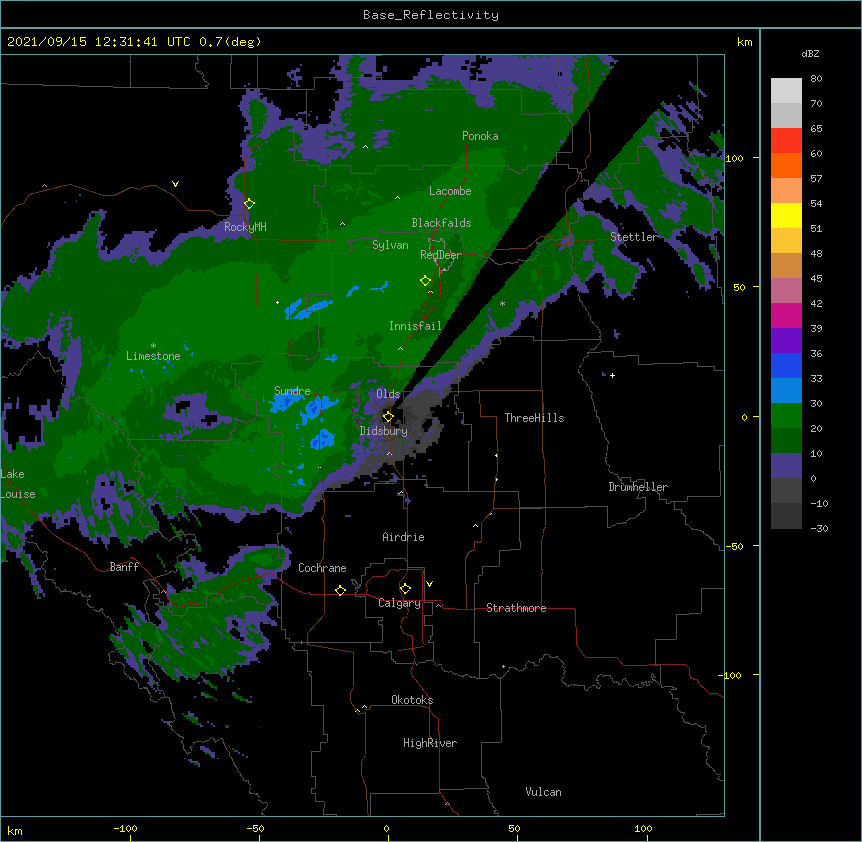
Task: Pick the yellow 54 dBZ color band
Action: (786, 215)
